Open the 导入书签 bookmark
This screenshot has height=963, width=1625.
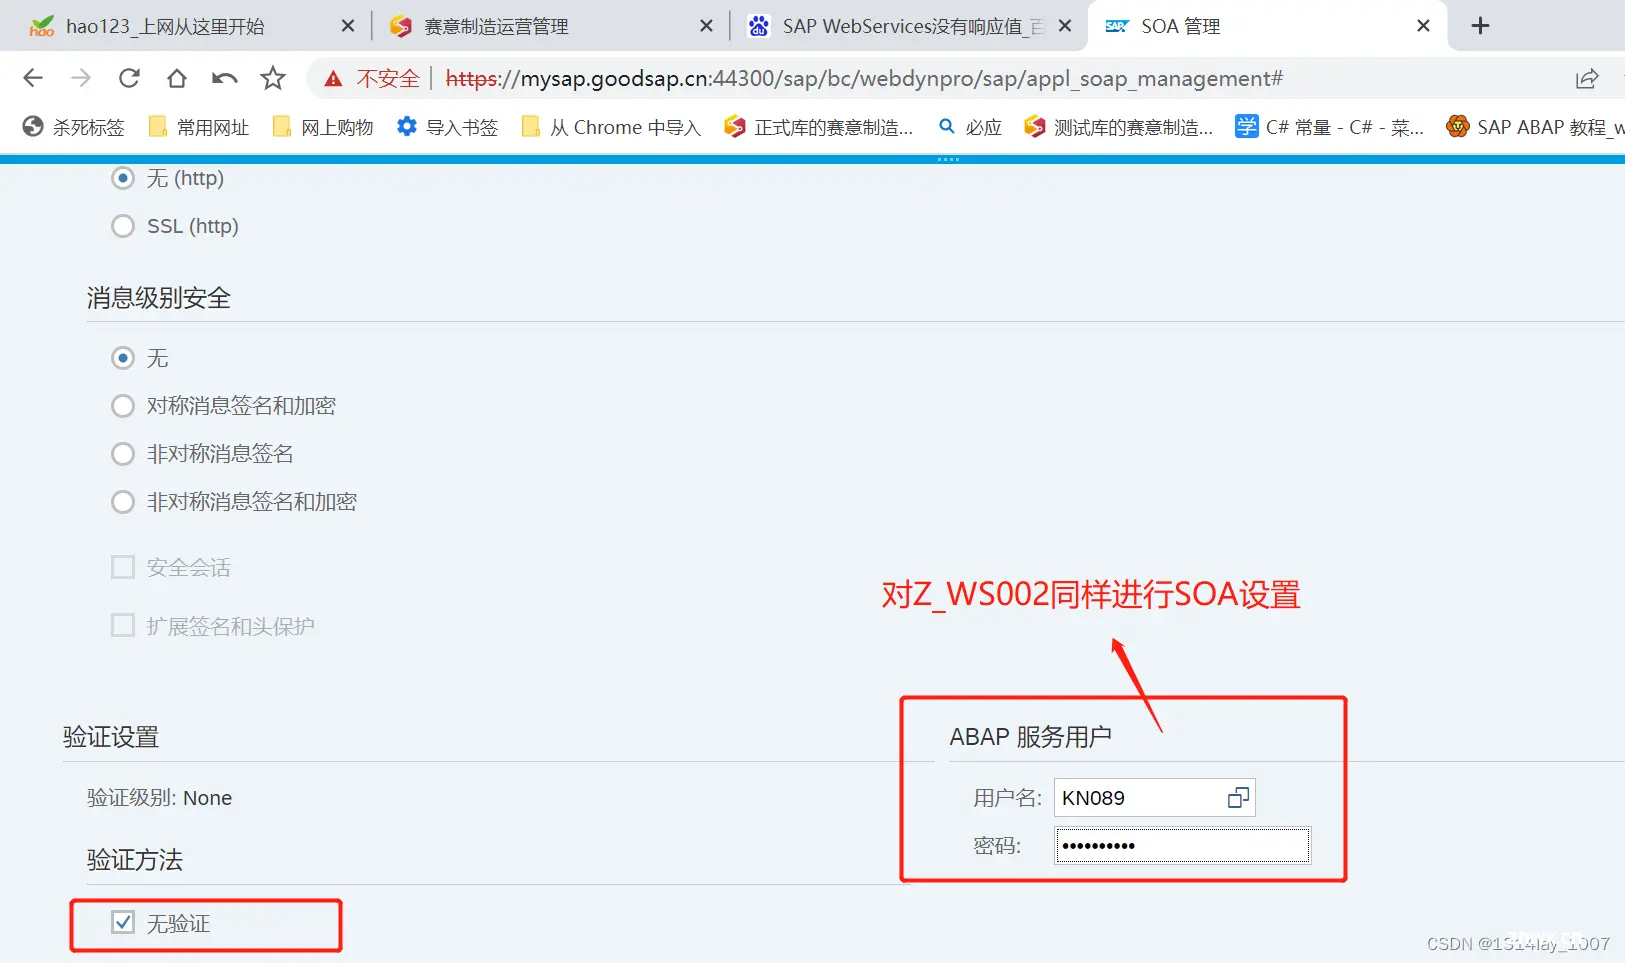447,127
